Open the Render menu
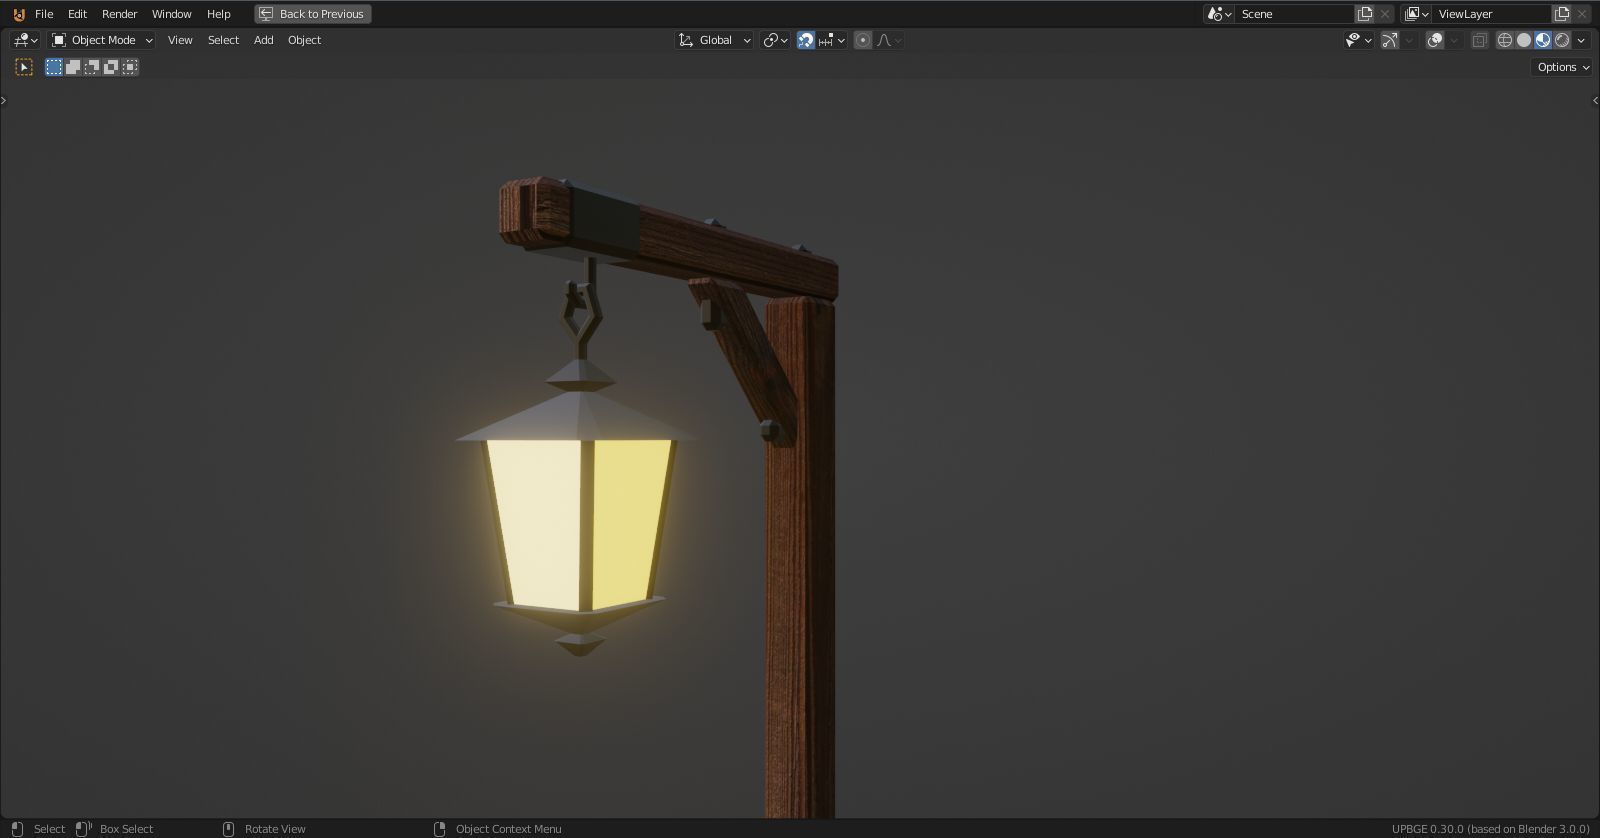 [119, 14]
